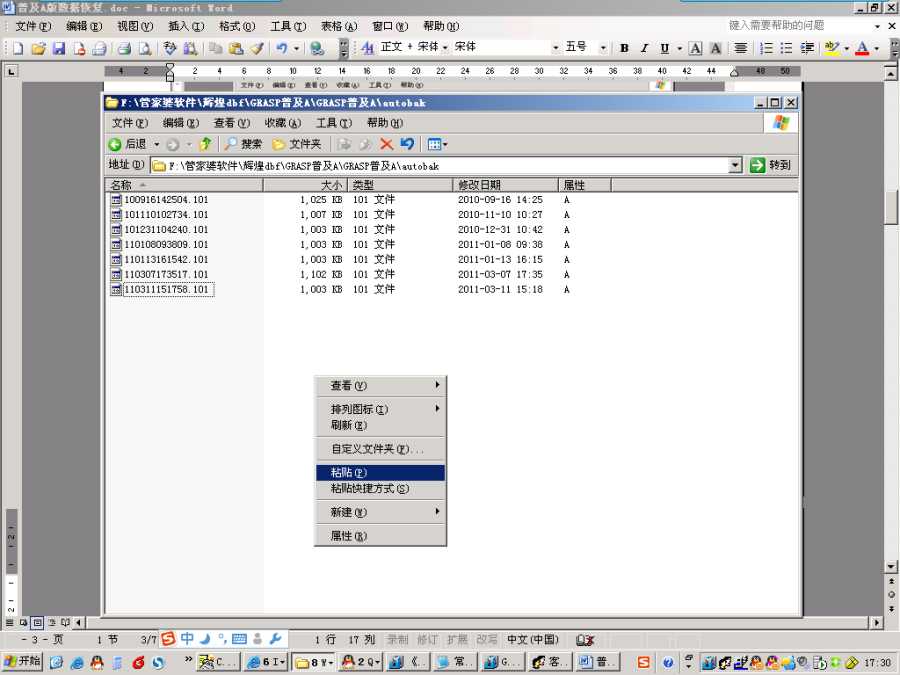Toggle the 录制 macro recording indicator
The height and width of the screenshot is (675, 900).
tap(397, 639)
